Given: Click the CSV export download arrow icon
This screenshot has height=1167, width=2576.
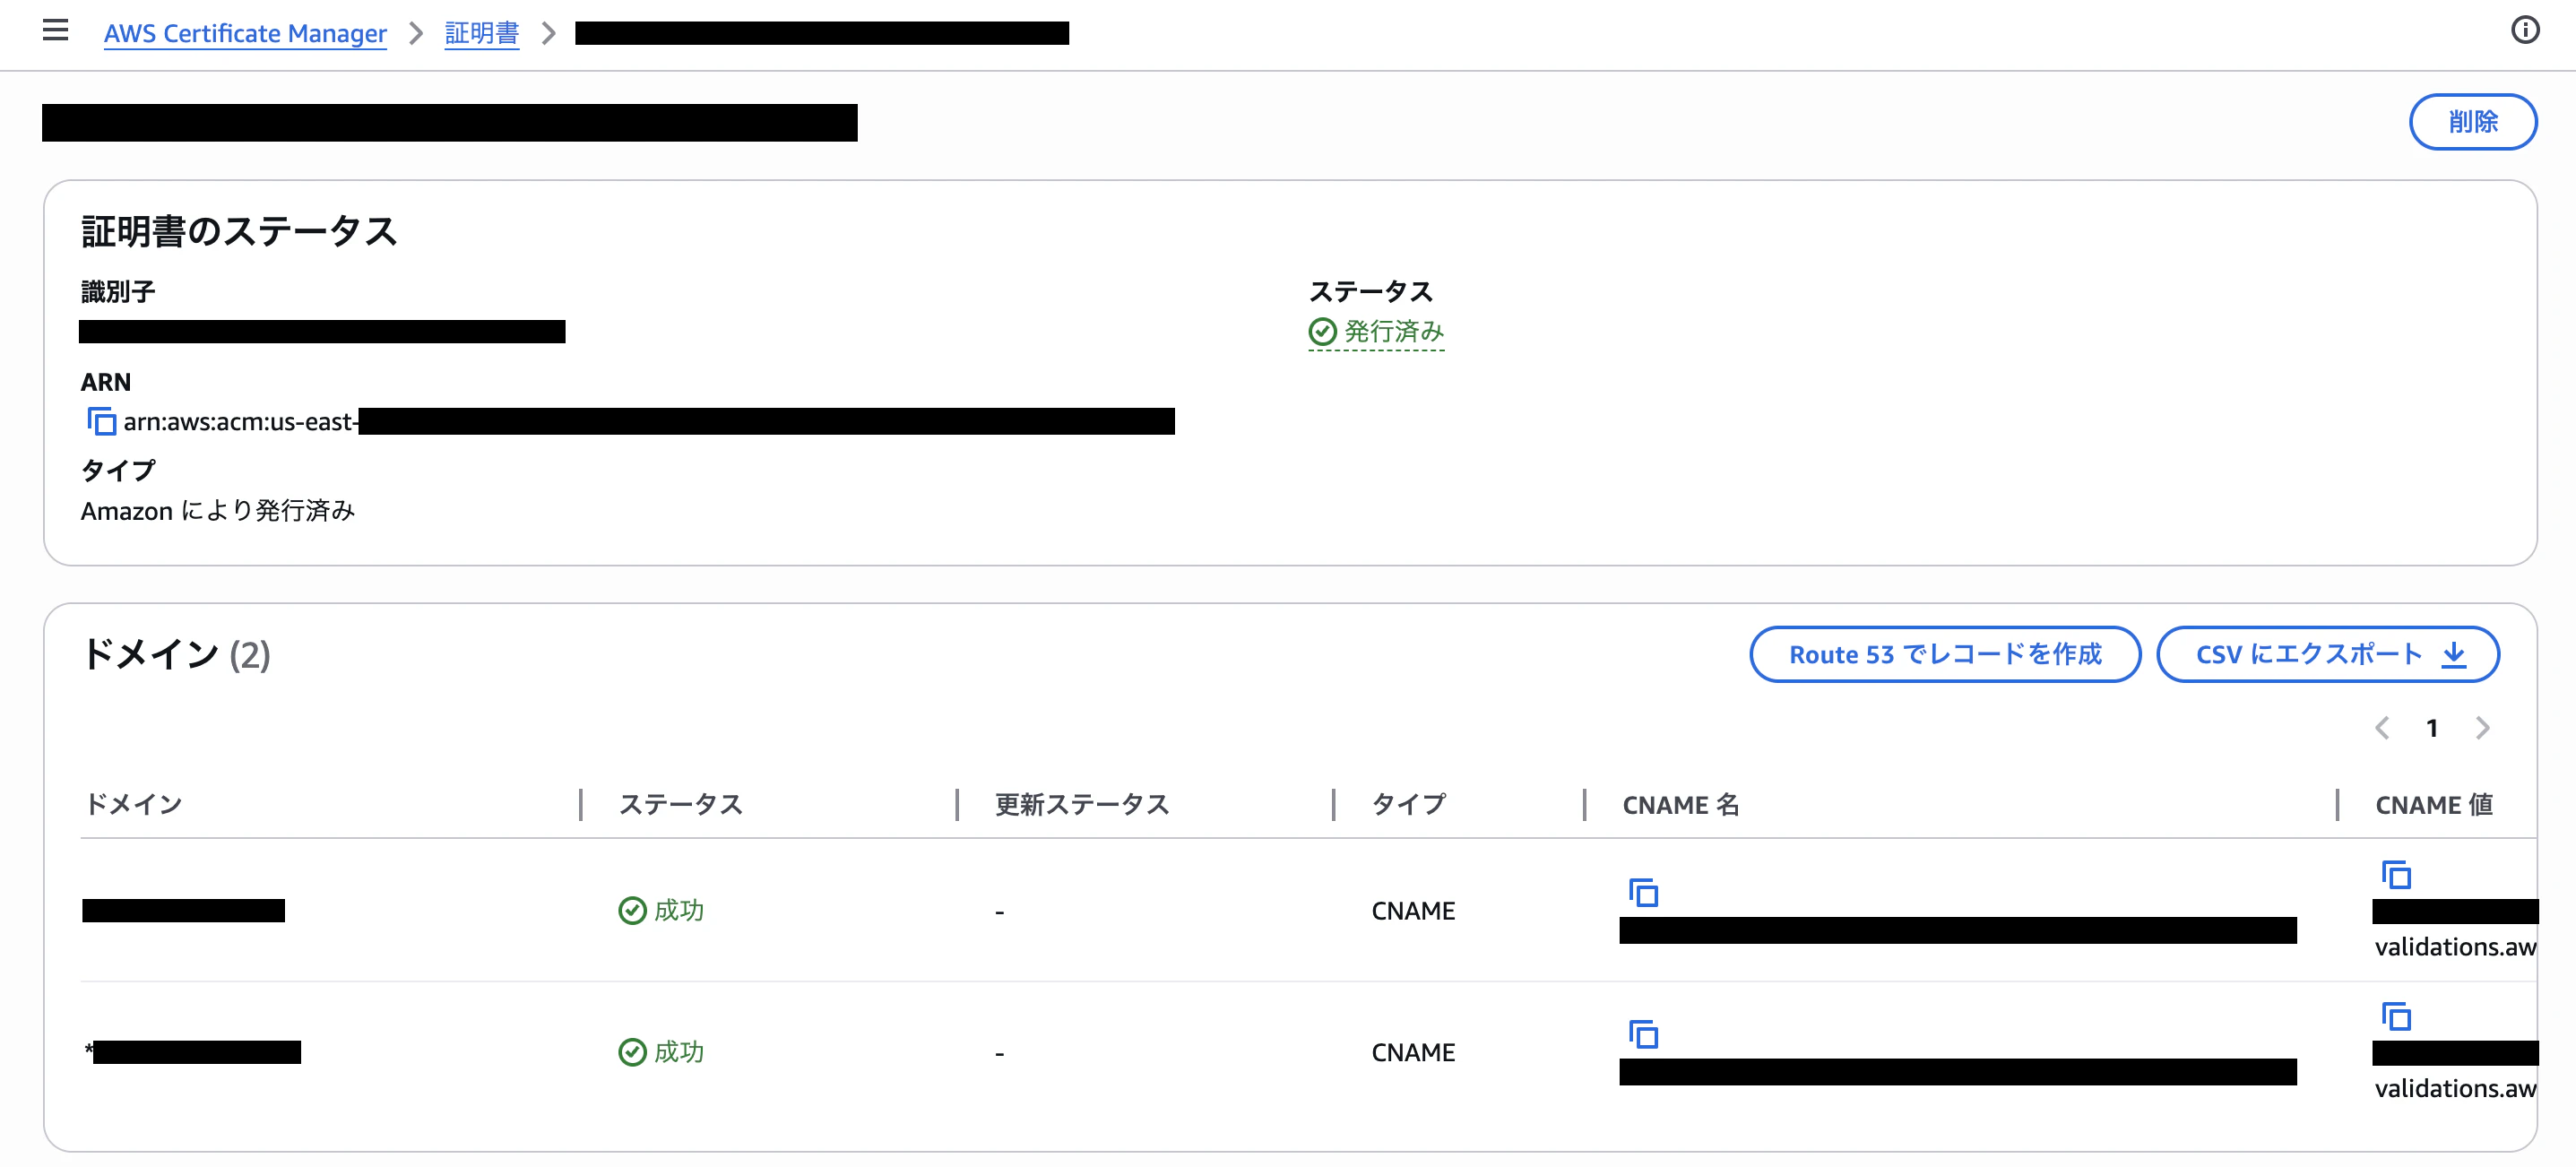Looking at the screenshot, I should tap(2454, 655).
